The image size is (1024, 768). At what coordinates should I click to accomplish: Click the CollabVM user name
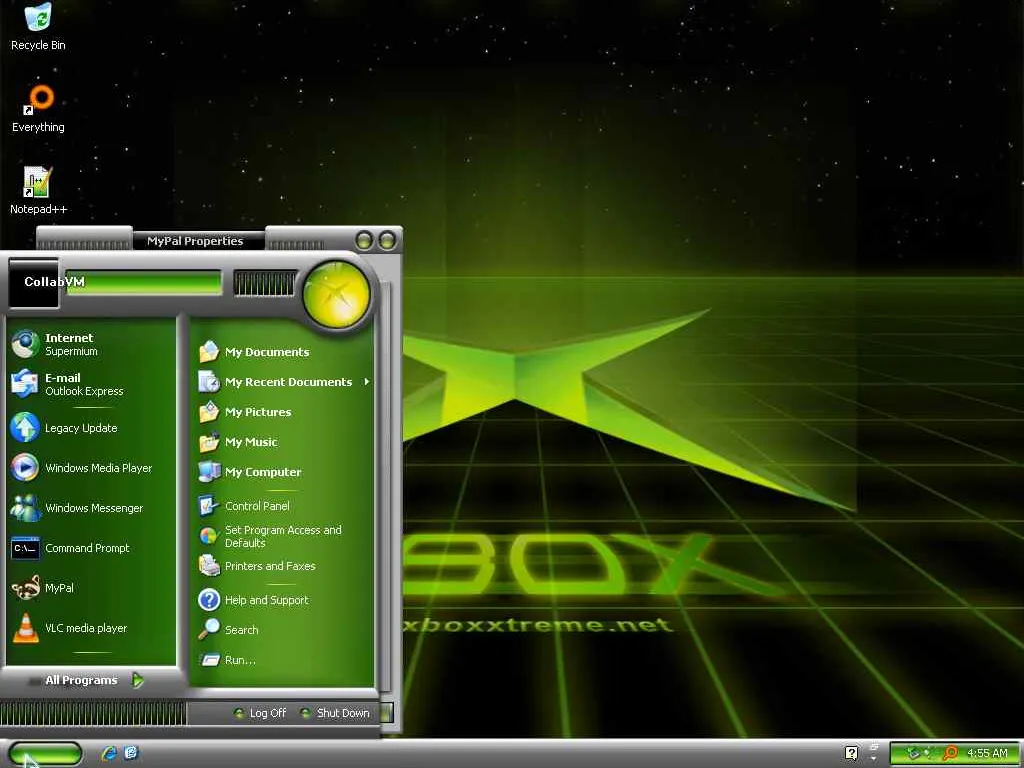point(54,281)
